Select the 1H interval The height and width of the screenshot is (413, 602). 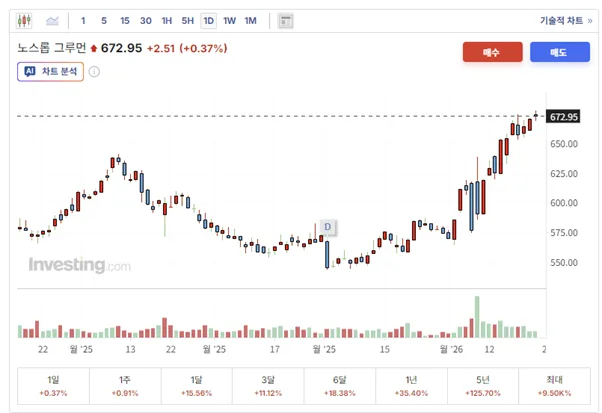[167, 21]
